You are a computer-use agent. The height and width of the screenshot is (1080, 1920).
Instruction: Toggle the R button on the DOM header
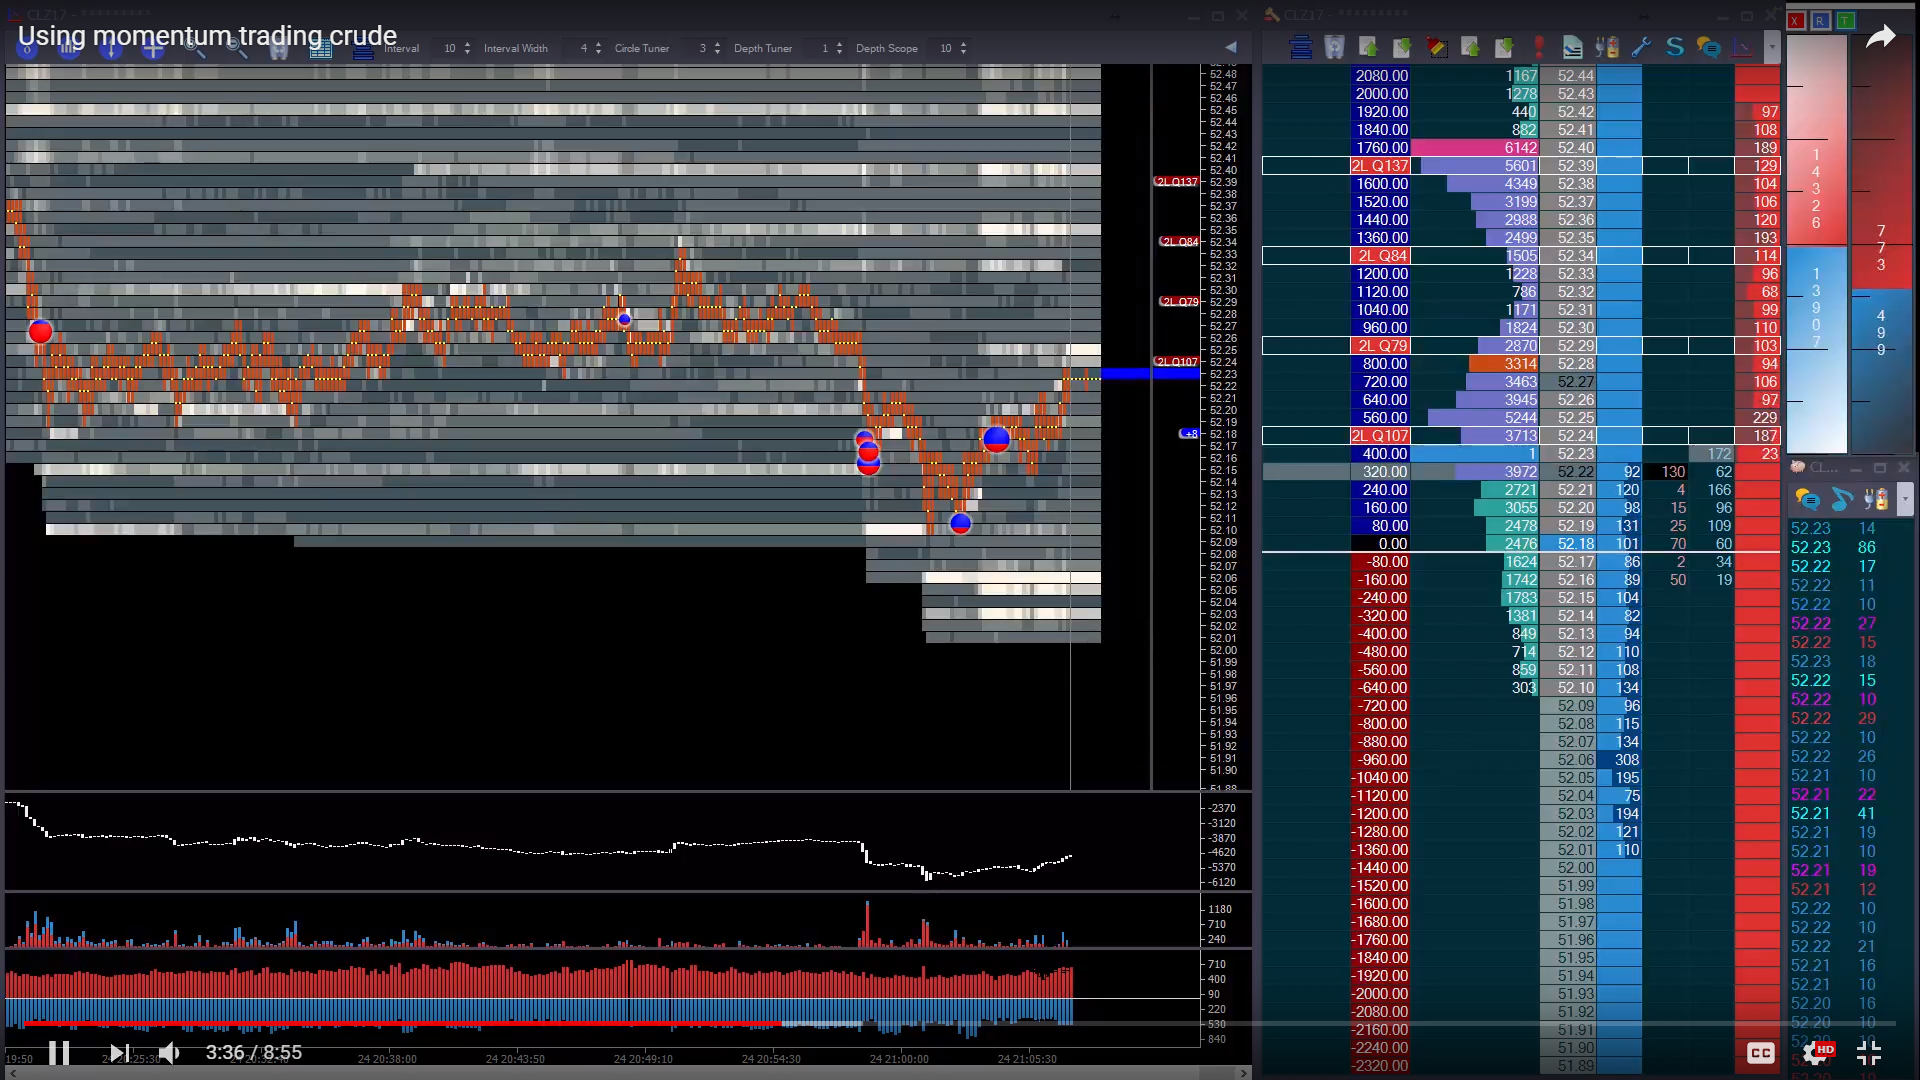[x=1821, y=22]
